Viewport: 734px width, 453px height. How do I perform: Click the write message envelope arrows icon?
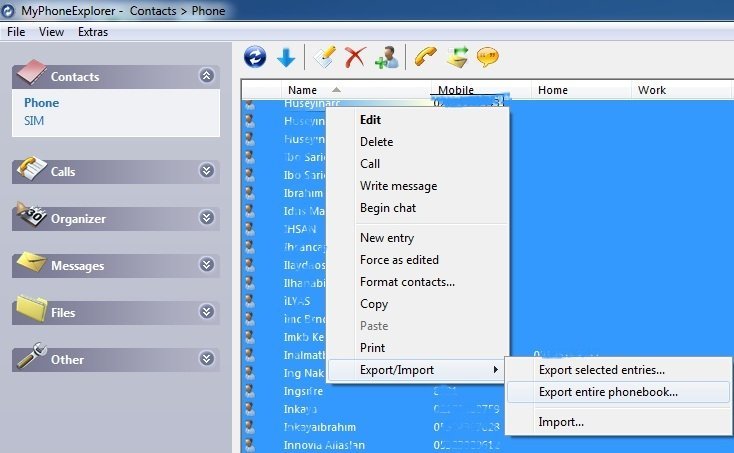point(457,57)
